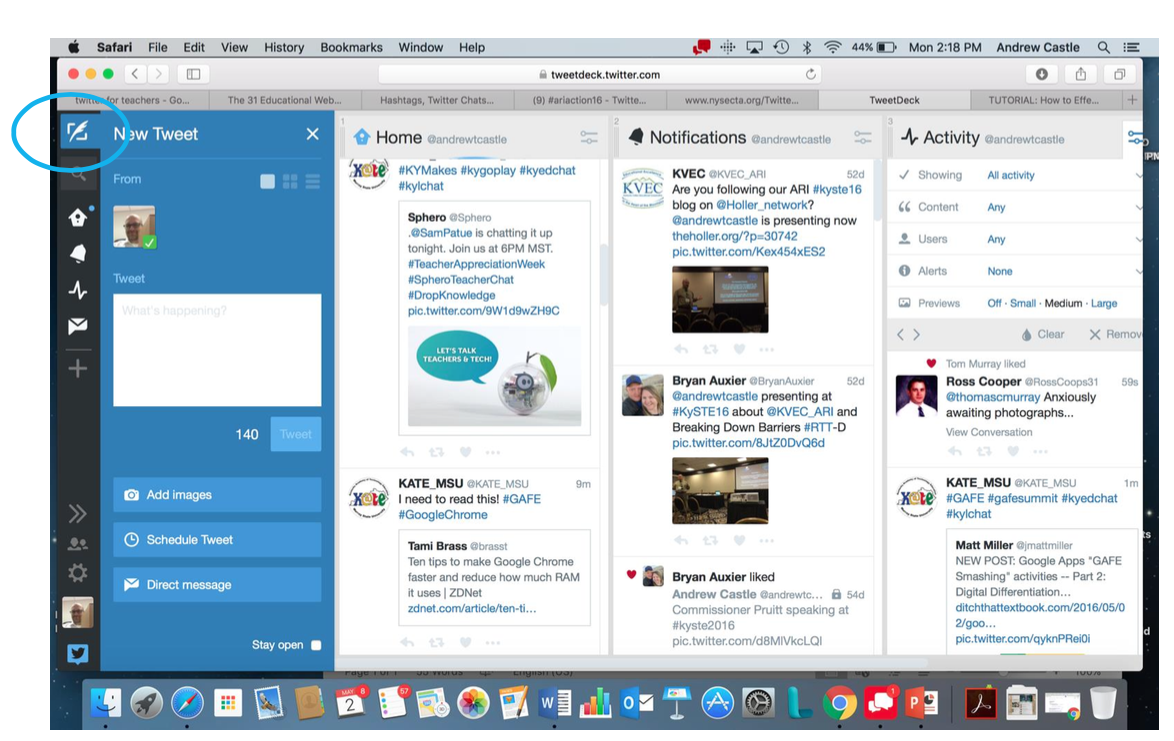Screen dimensions: 1174x741
Task: Open the zdnet.com/article/ten-ti… link
Action: click(472, 609)
